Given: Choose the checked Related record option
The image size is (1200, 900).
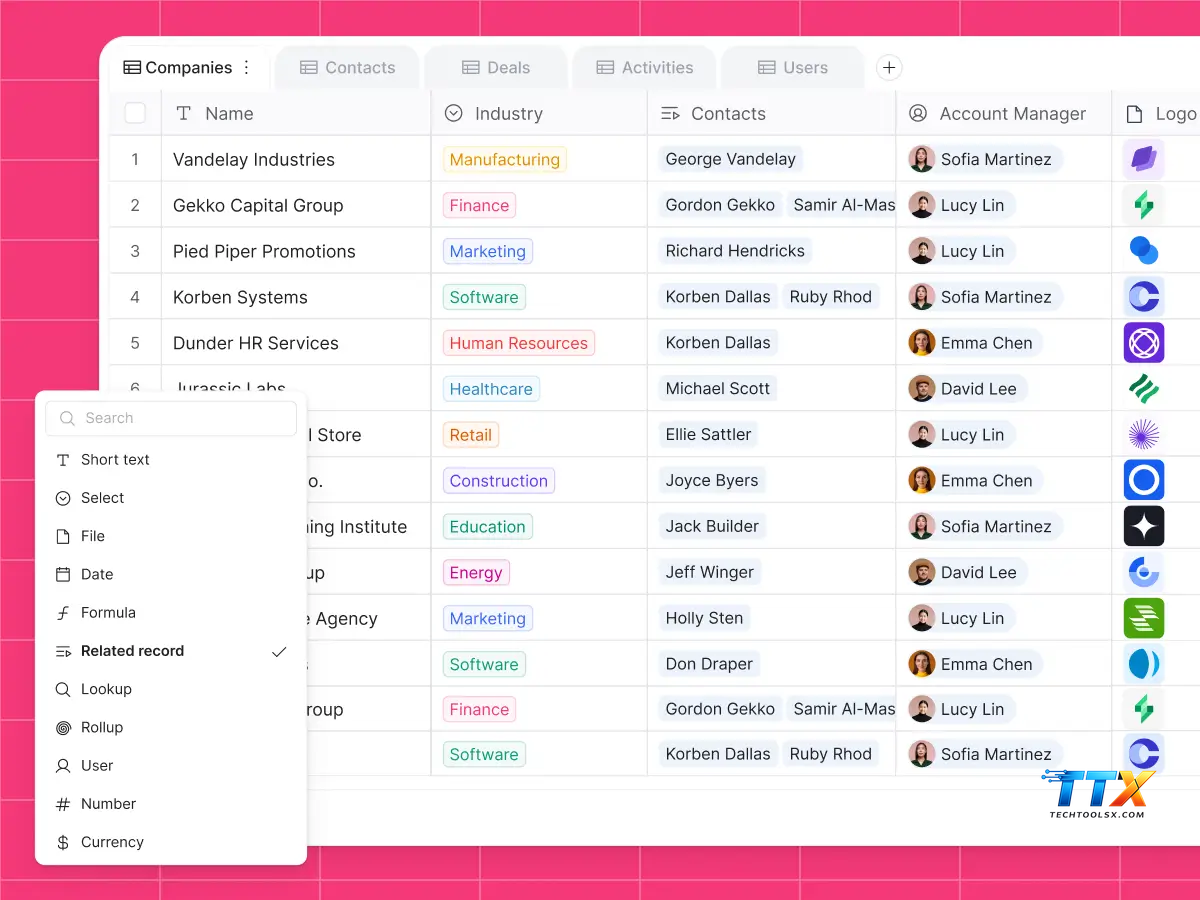Looking at the screenshot, I should coord(171,651).
